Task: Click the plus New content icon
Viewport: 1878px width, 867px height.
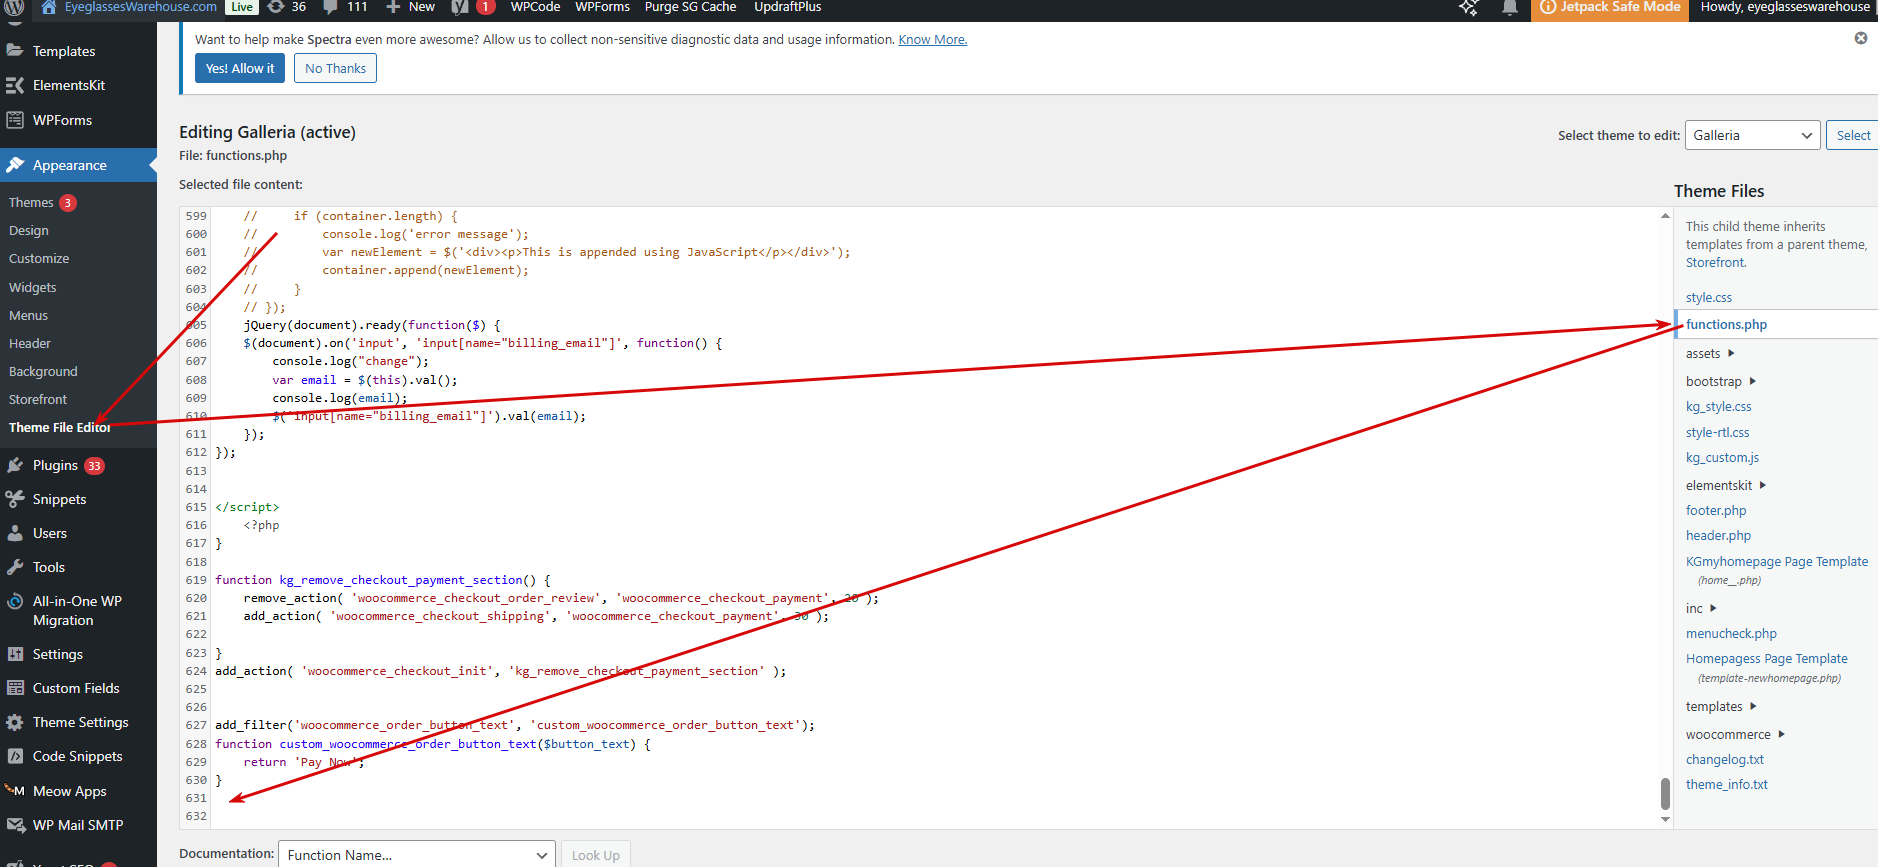Action: (x=393, y=7)
